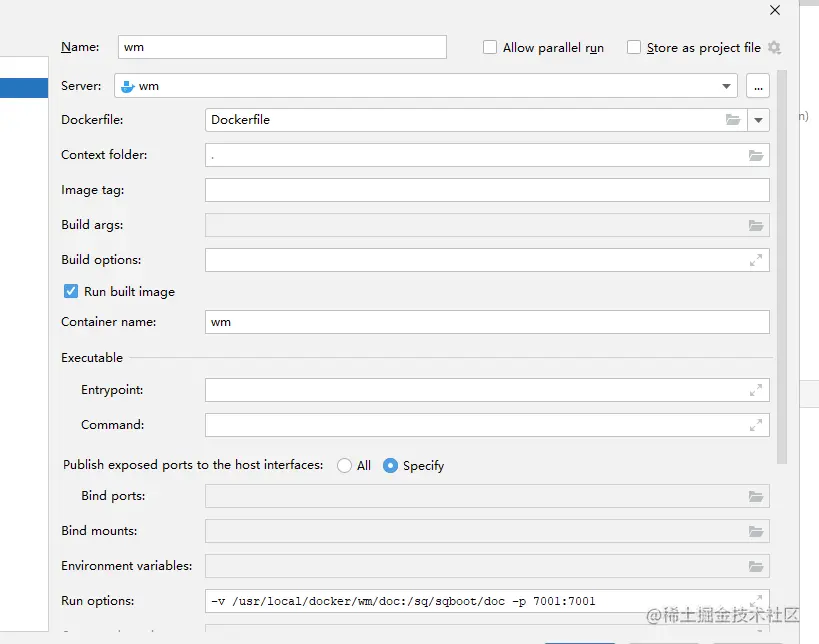Uncheck Run built image checkbox

pos(71,291)
